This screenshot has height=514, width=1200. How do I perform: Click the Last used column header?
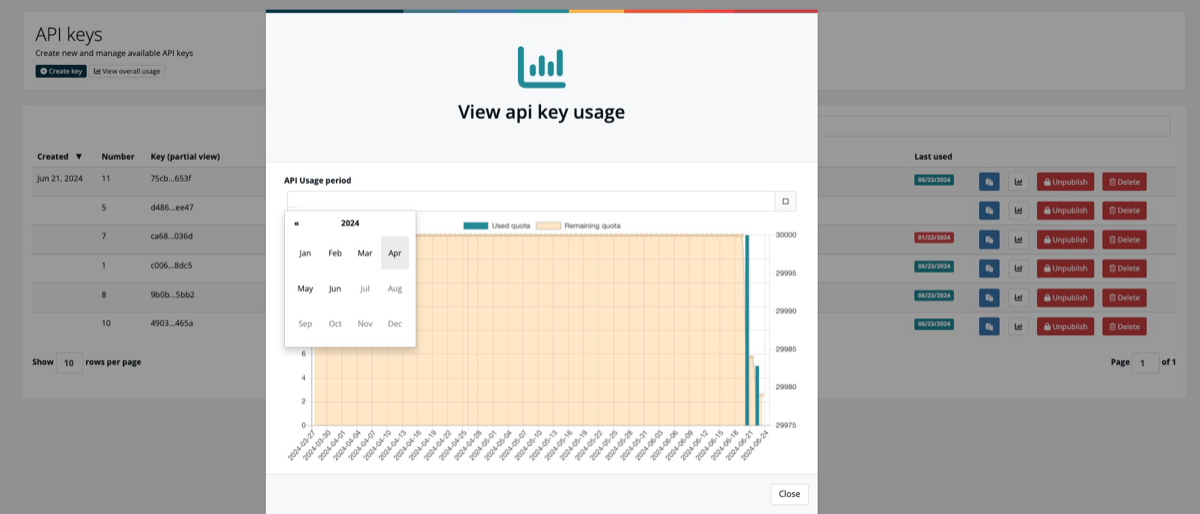tap(933, 157)
